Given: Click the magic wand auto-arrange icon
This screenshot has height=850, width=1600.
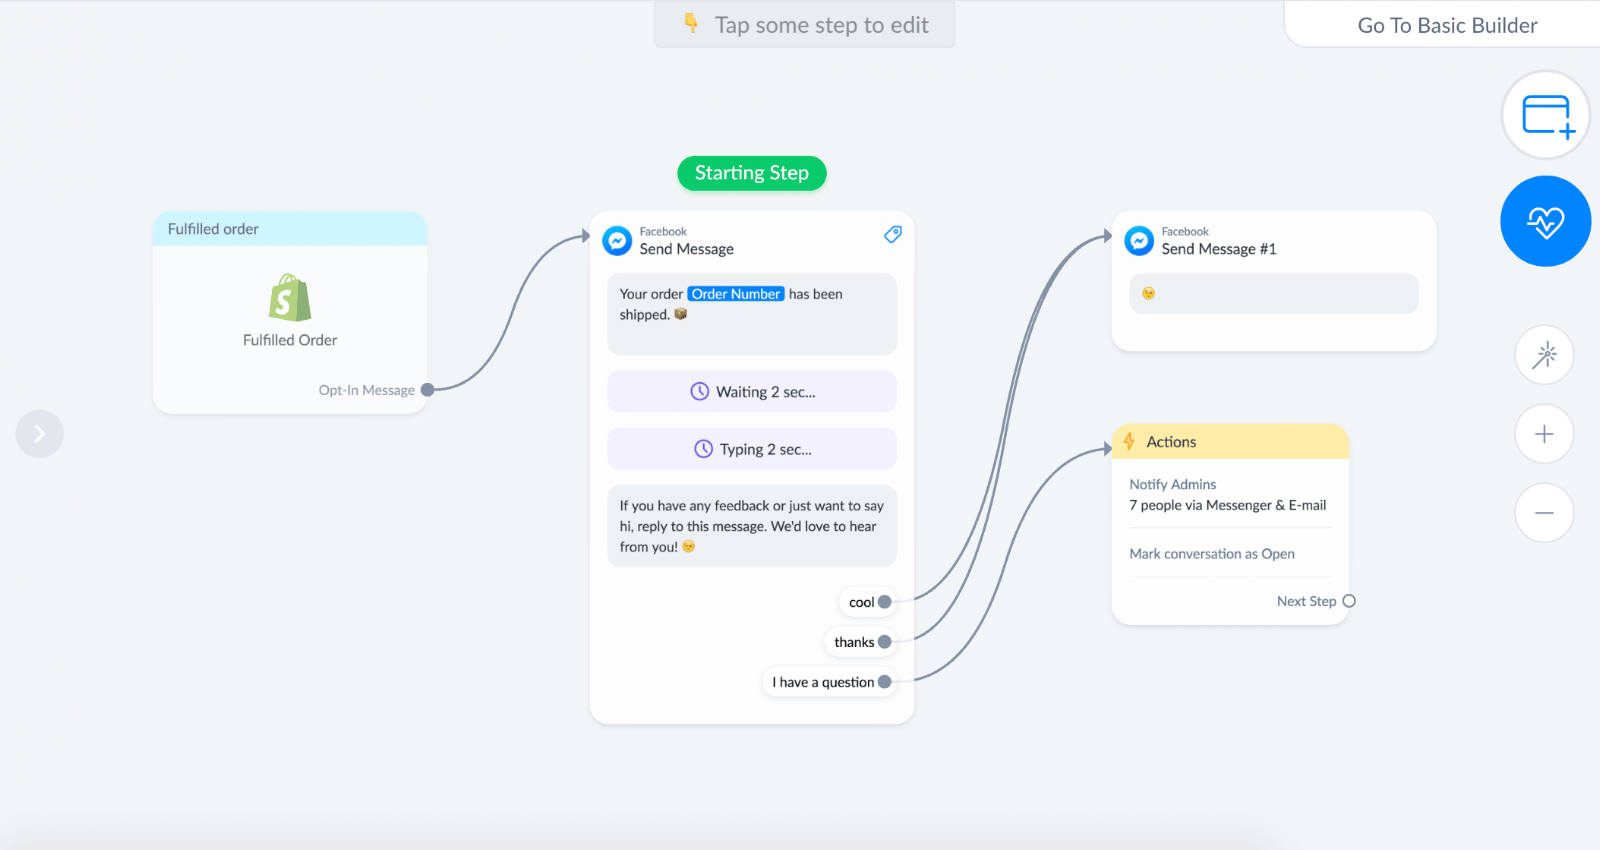Looking at the screenshot, I should click(x=1545, y=355).
